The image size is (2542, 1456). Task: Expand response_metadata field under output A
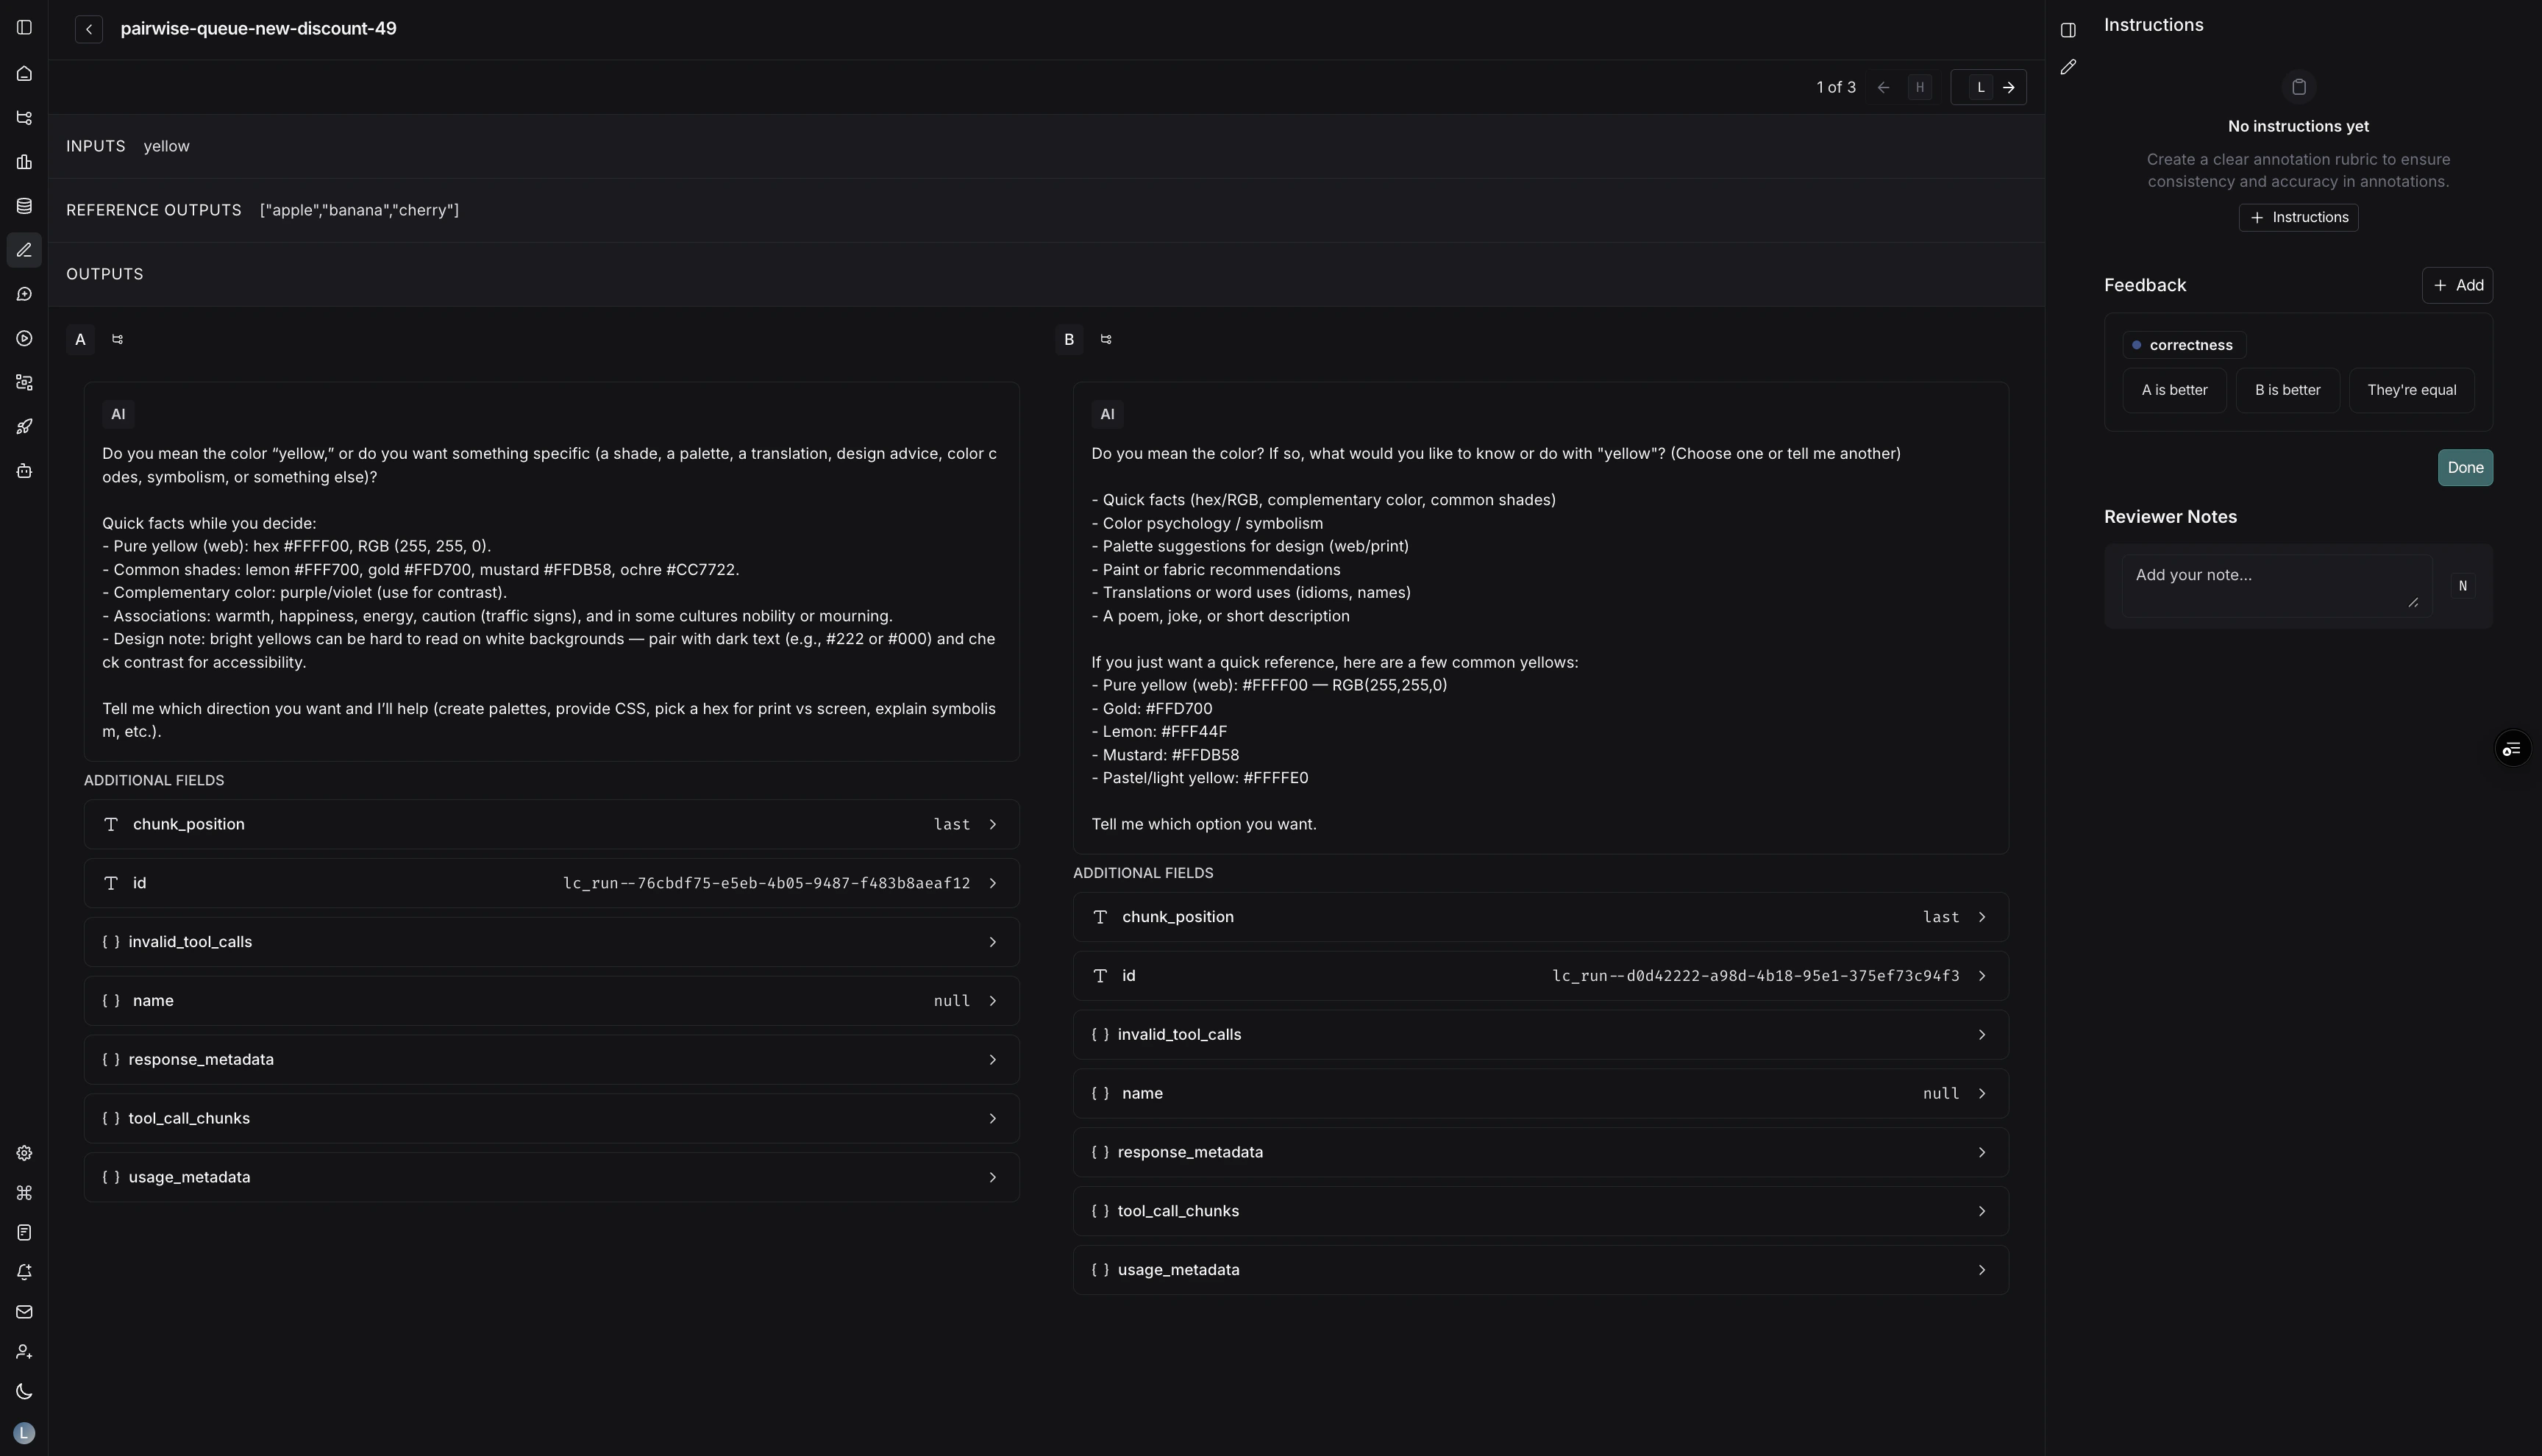coord(551,1059)
